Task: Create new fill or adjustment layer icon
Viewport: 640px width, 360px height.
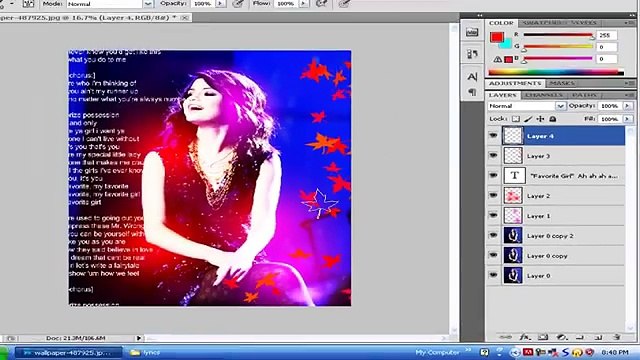Action: [562, 337]
